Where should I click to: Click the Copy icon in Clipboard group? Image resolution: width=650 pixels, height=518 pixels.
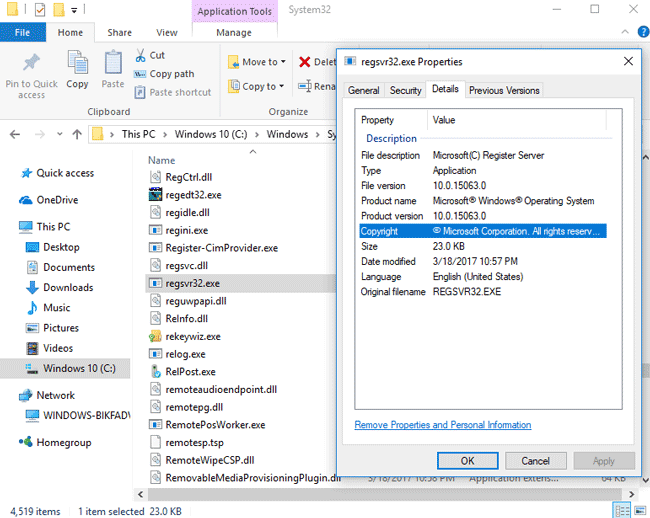[x=77, y=68]
